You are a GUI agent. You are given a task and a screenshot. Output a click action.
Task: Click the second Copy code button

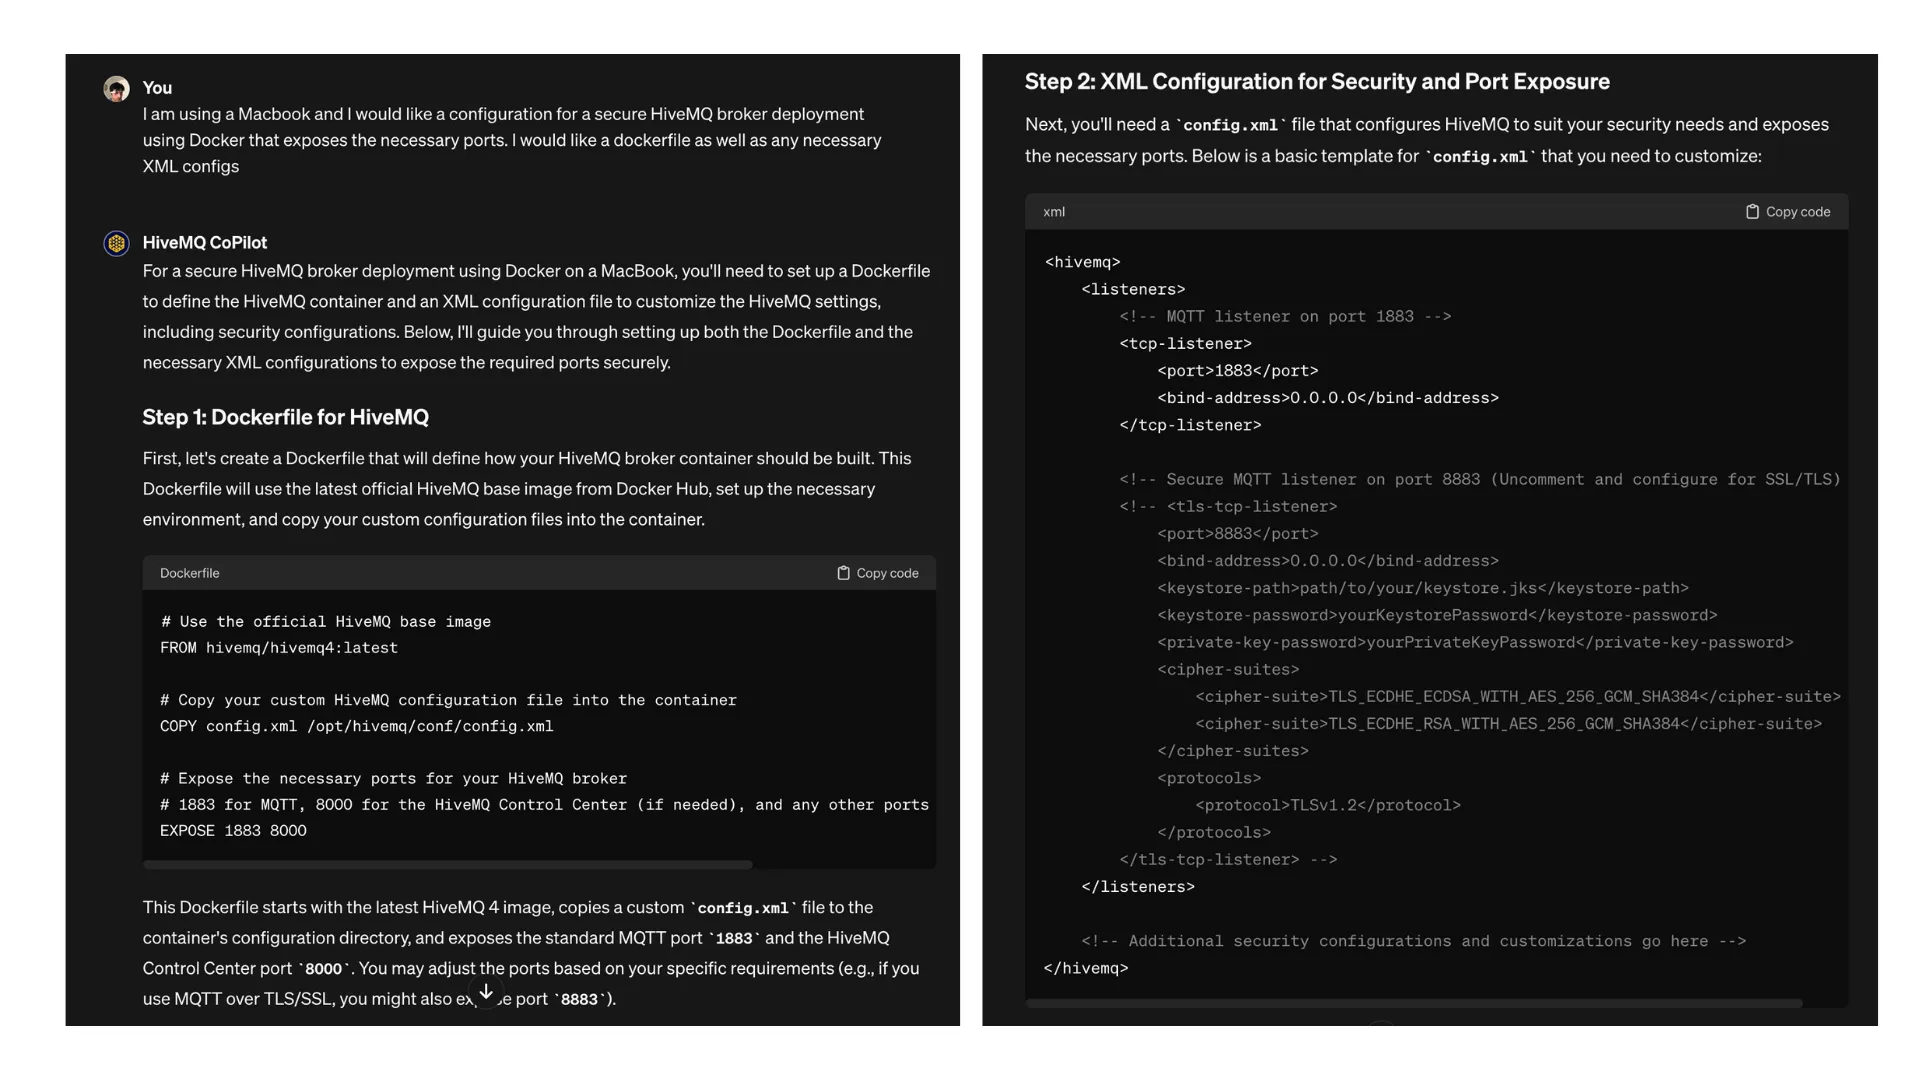pyautogui.click(x=1788, y=211)
